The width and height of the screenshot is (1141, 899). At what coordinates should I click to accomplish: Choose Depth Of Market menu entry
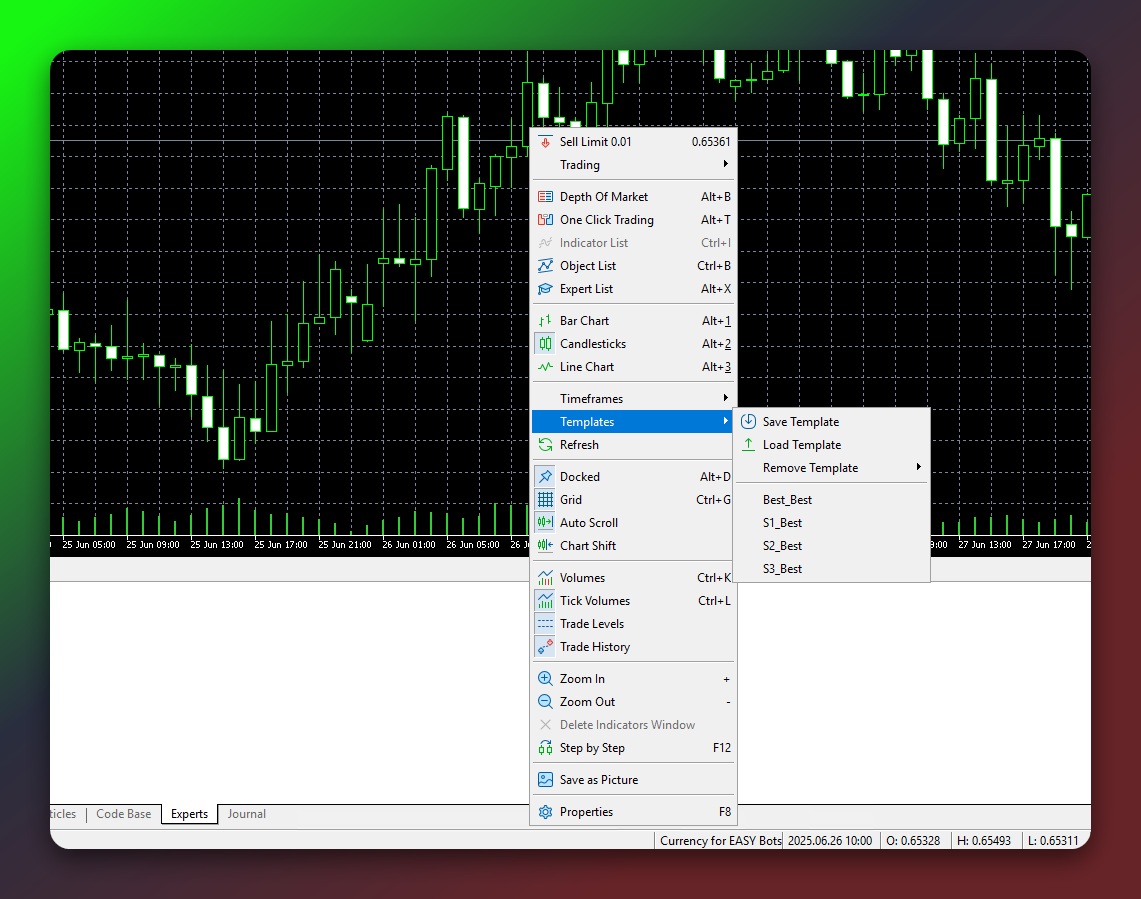[632, 197]
